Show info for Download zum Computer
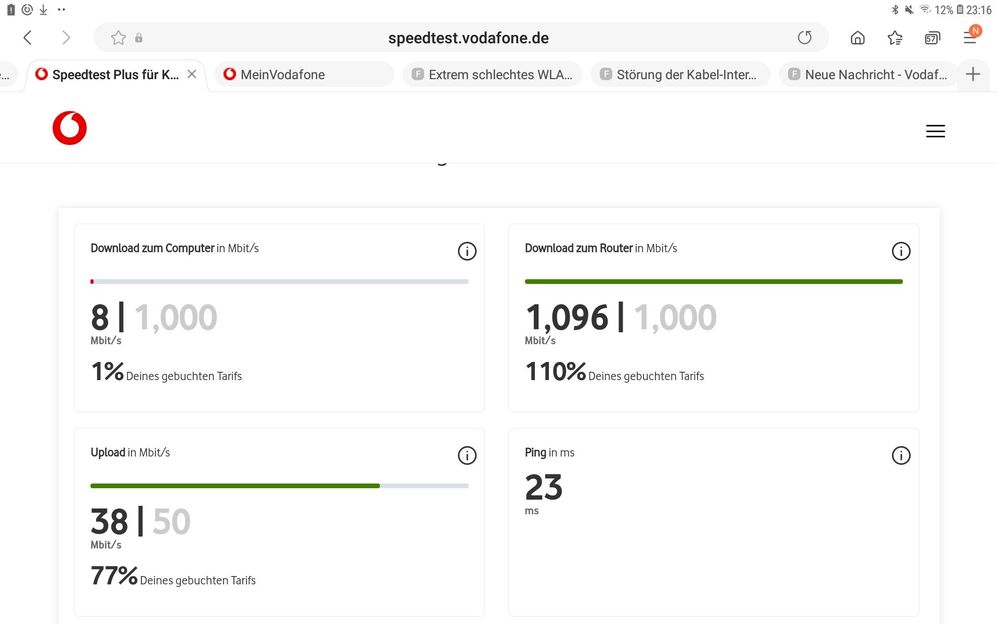This screenshot has width=998, height=624. coord(467,251)
